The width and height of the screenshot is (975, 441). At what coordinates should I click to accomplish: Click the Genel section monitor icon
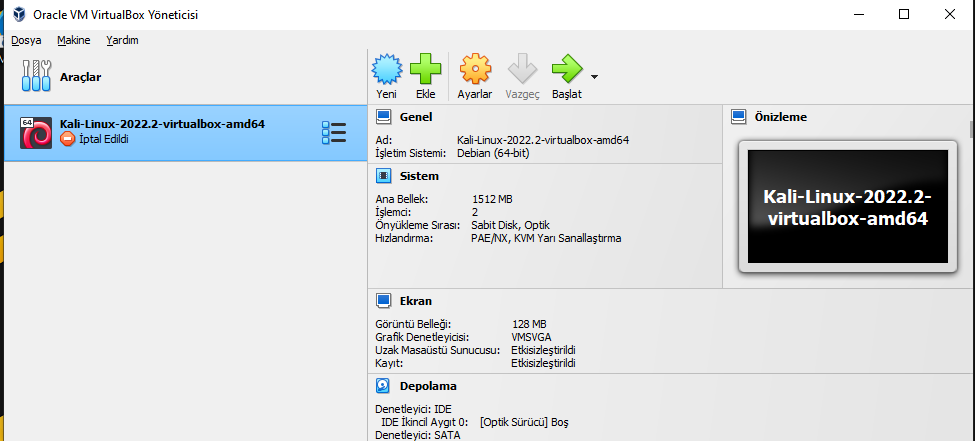tap(384, 117)
